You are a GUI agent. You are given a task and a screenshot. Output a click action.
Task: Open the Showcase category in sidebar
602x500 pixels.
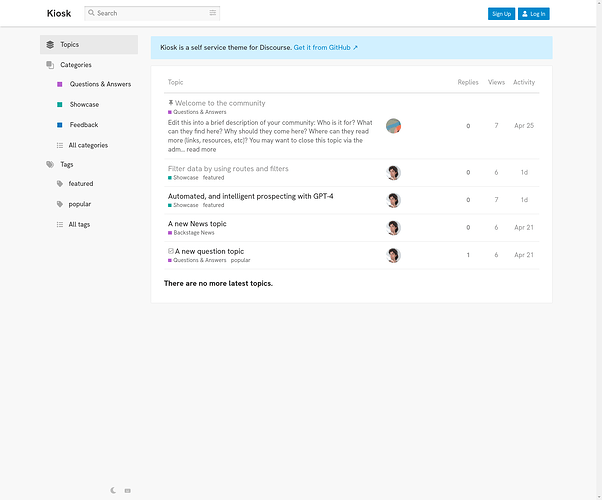[x=84, y=105]
